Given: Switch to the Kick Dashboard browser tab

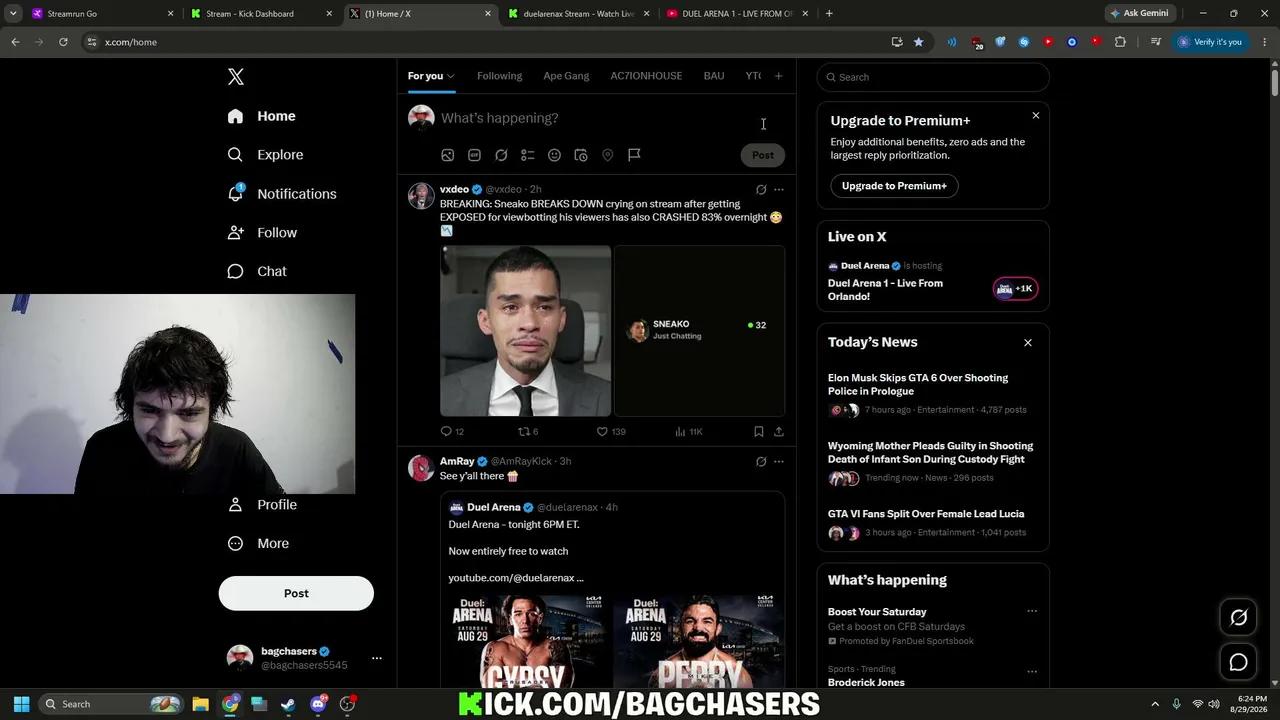Looking at the screenshot, I should 262,14.
